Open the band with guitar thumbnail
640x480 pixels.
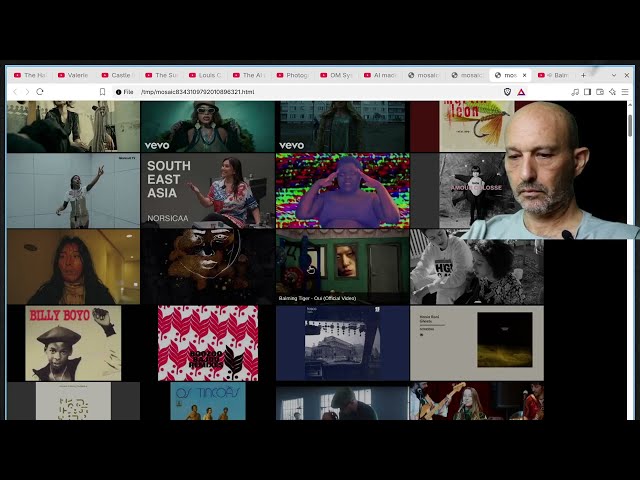click(x=477, y=401)
